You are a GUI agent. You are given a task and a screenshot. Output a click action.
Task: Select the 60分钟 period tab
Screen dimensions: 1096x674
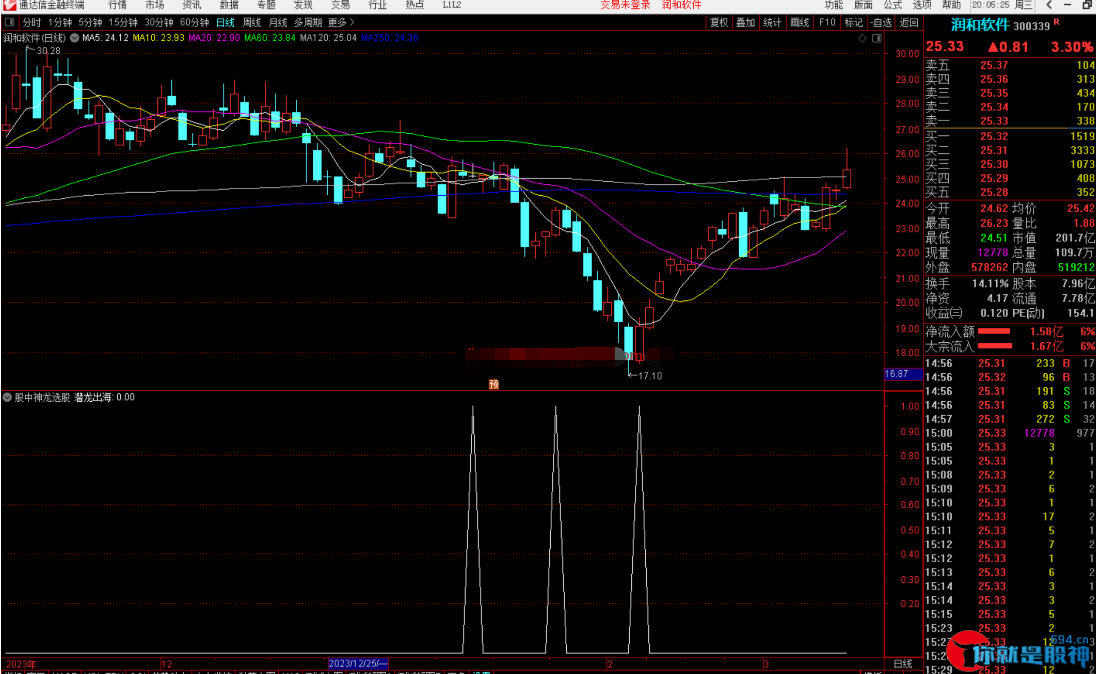(194, 22)
